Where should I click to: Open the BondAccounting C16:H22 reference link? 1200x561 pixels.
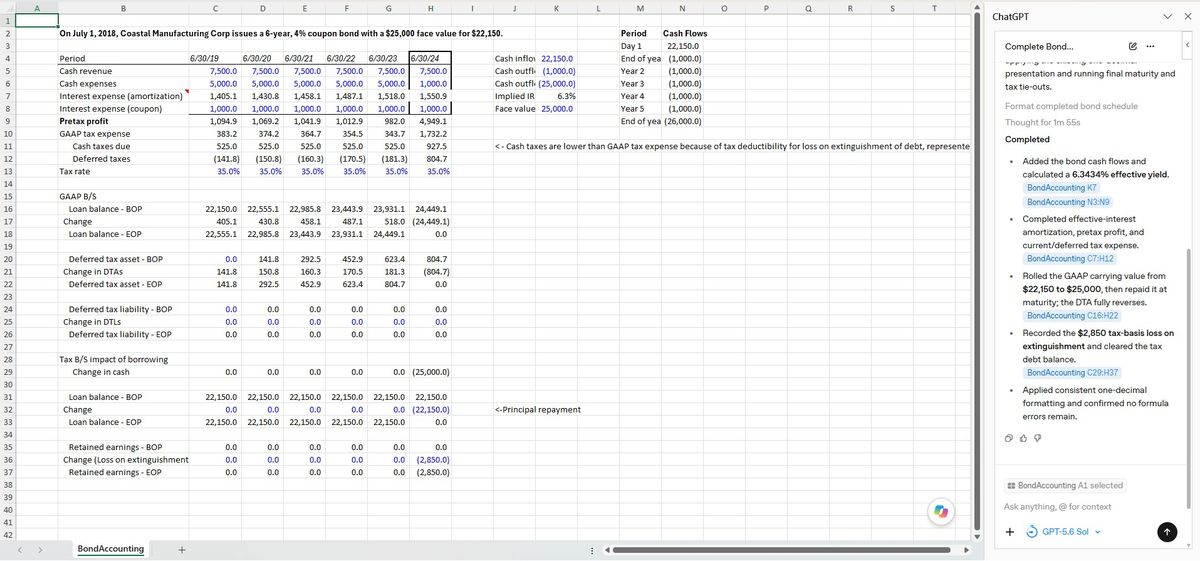tap(1072, 315)
